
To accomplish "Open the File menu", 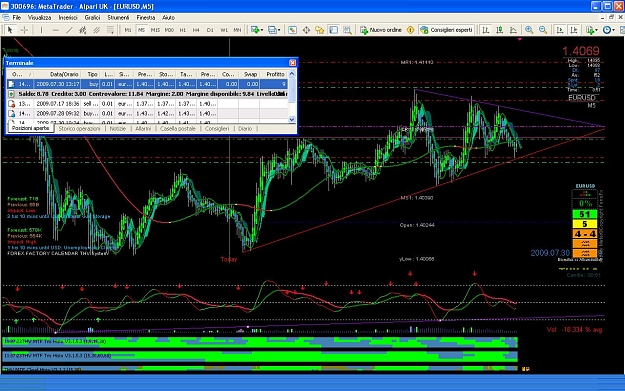I will (17, 18).
